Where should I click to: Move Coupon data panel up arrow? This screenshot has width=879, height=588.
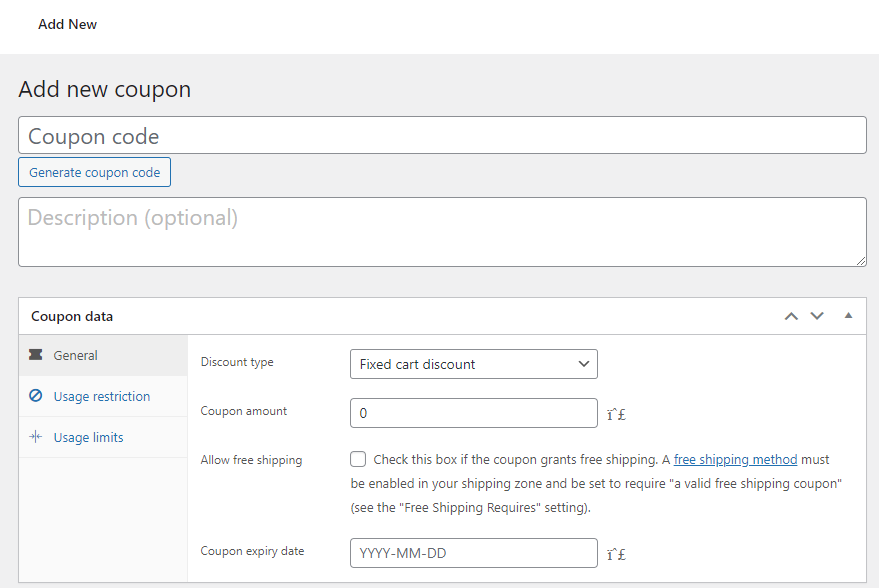coord(791,316)
